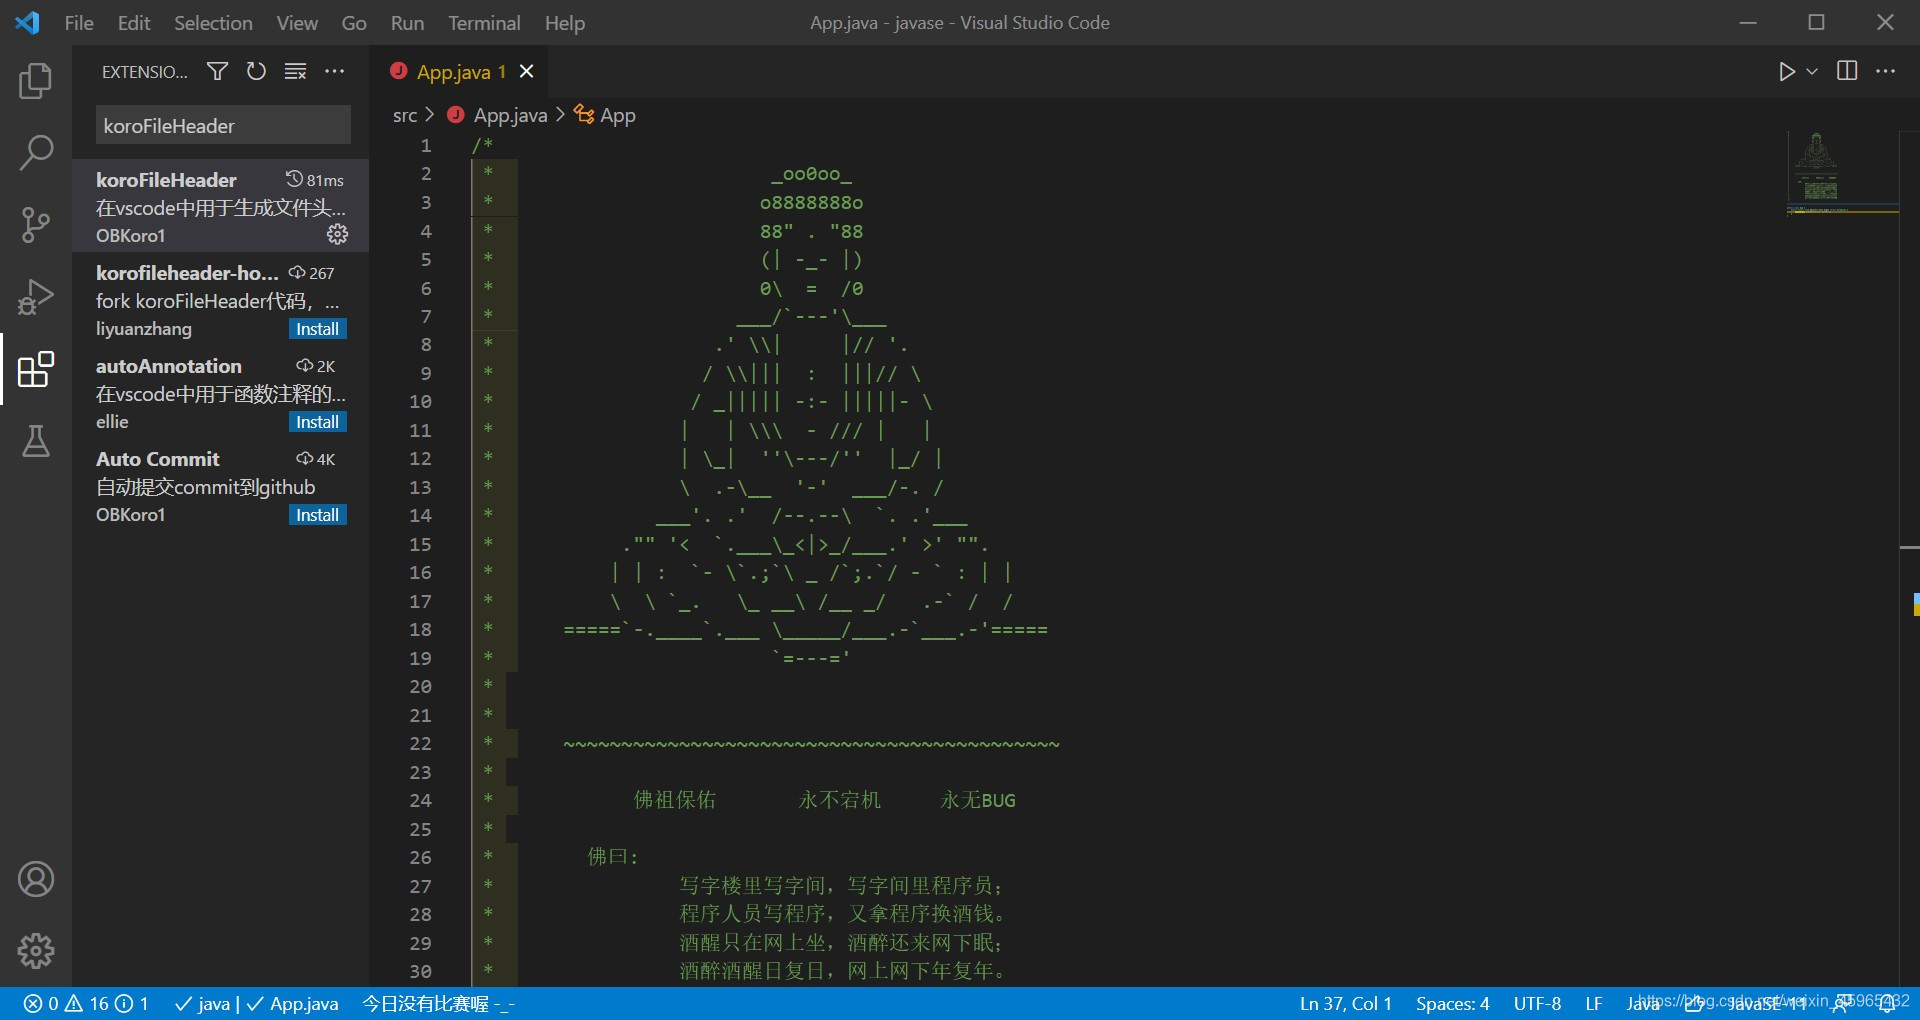The width and height of the screenshot is (1920, 1020).
Task: Click Ln 37, Col 1 indicator
Action: click(1345, 1003)
